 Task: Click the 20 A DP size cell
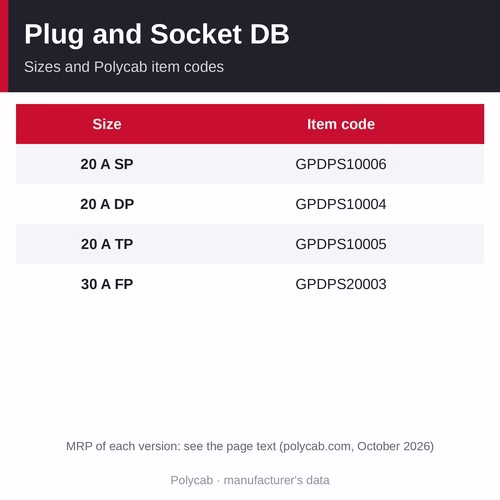tap(107, 204)
